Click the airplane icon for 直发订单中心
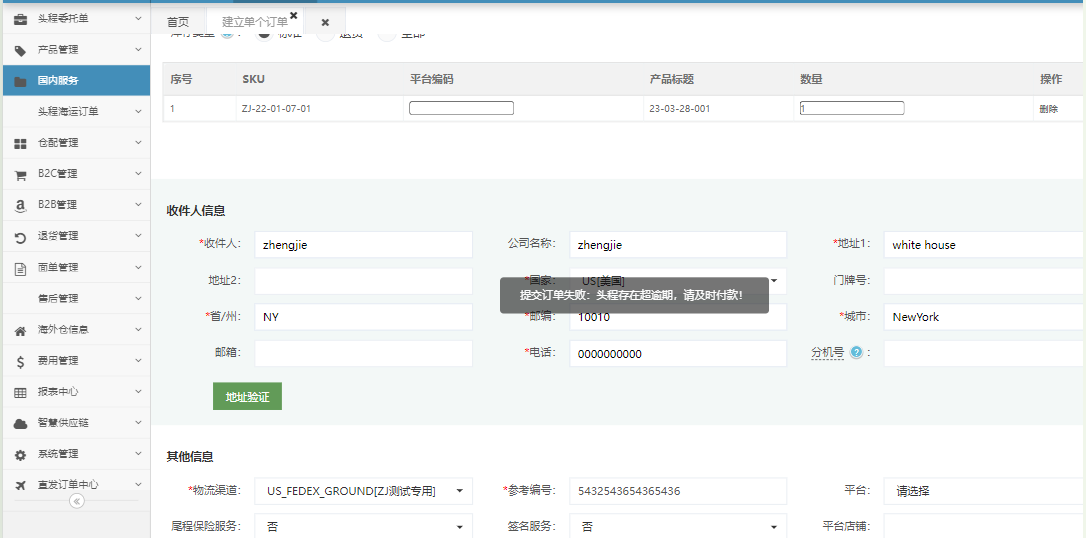Image resolution: width=1086 pixels, height=538 pixels. pyautogui.click(x=21, y=485)
